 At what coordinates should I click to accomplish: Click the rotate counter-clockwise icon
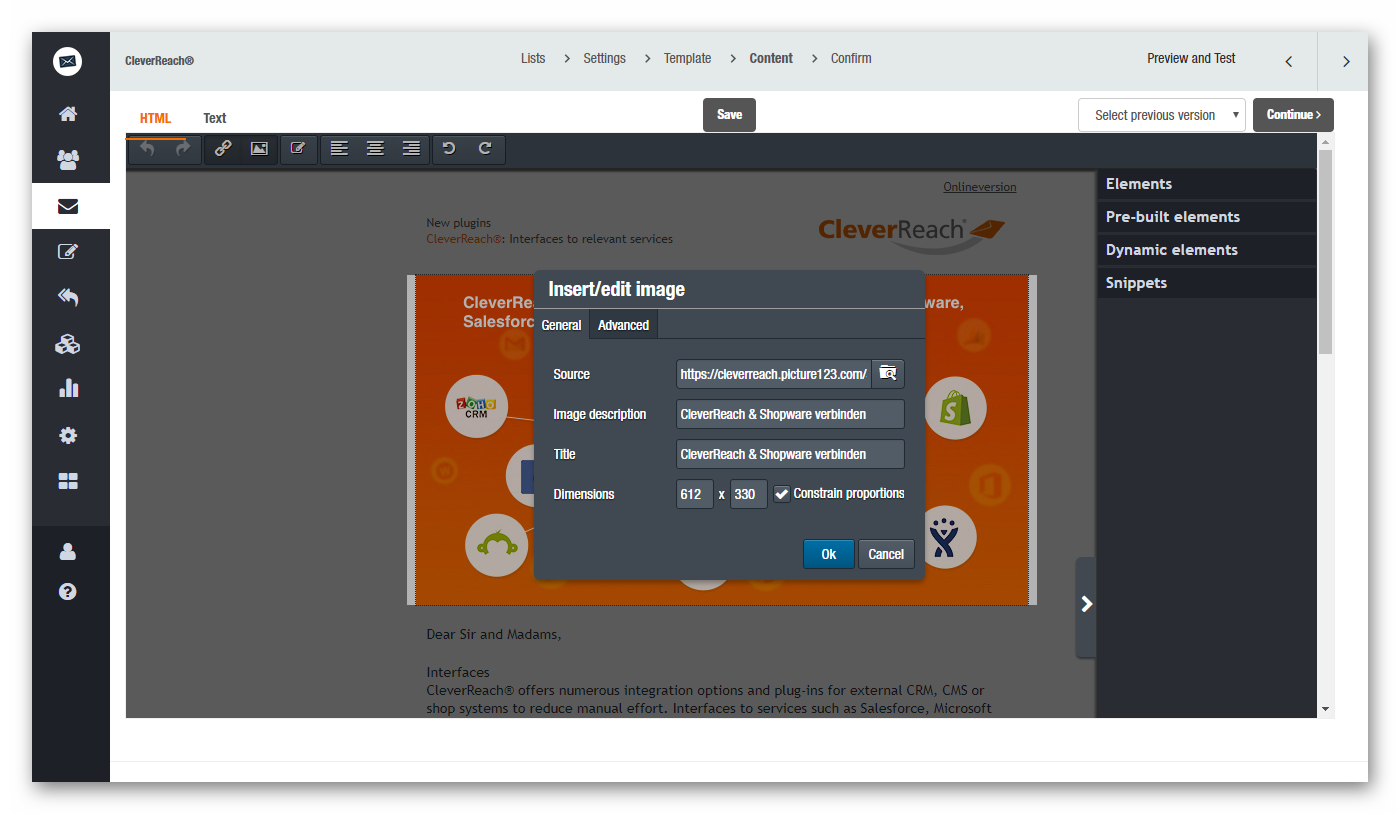[449, 149]
